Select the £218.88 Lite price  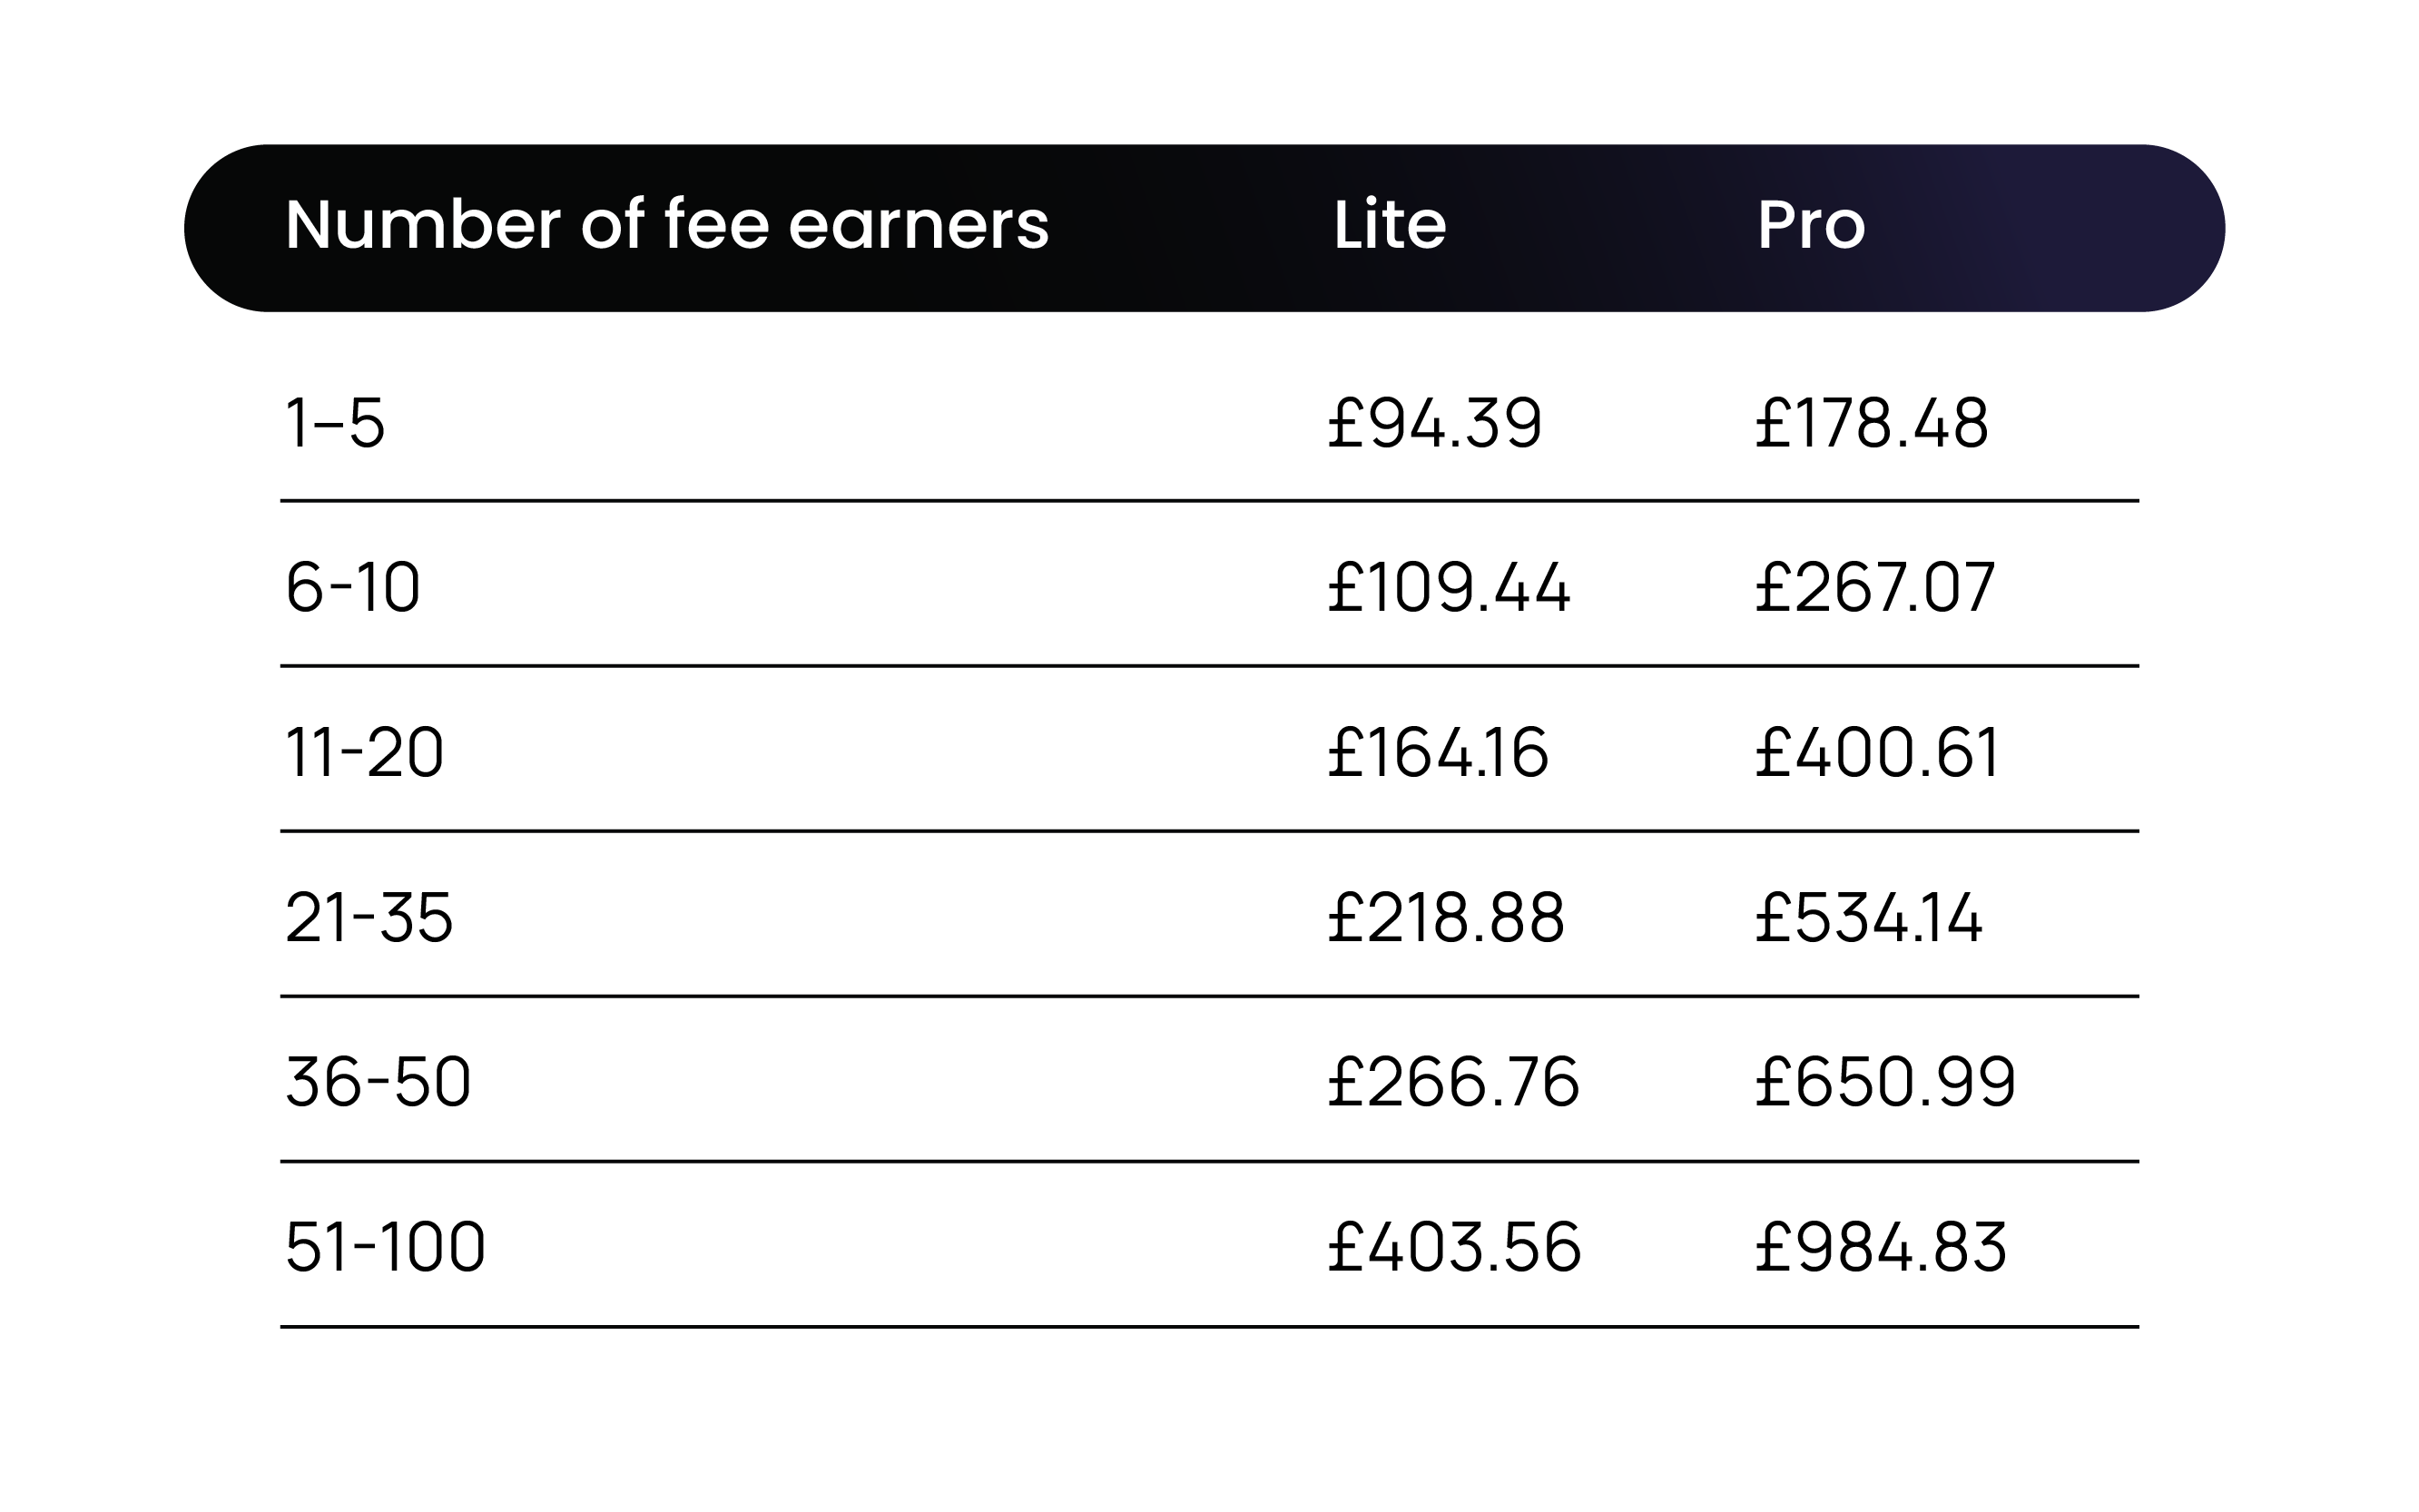point(1445,918)
